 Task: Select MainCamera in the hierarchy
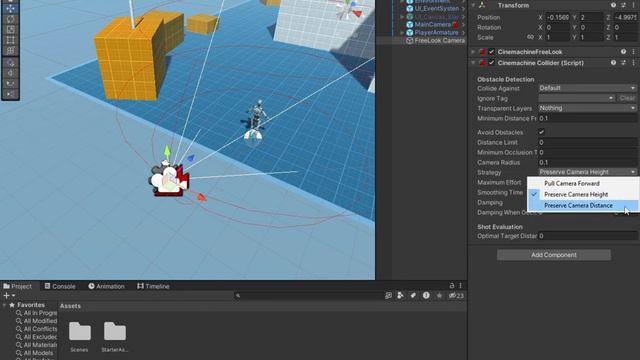point(433,24)
